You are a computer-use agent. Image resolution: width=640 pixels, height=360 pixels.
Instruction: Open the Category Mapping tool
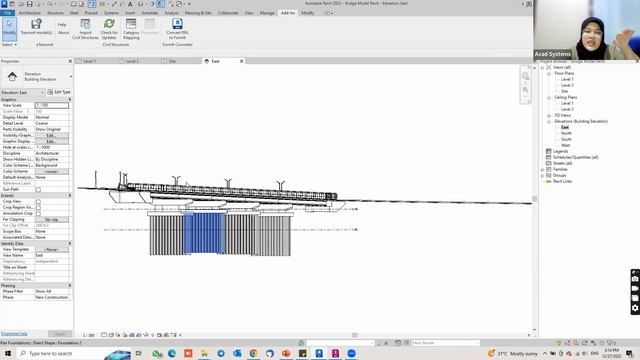pyautogui.click(x=131, y=29)
